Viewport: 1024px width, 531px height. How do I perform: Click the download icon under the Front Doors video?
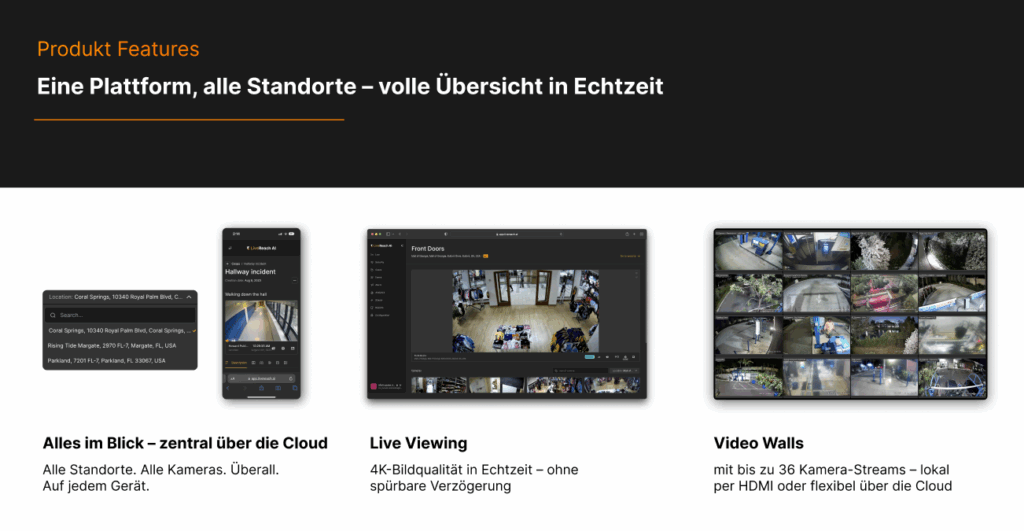625,357
